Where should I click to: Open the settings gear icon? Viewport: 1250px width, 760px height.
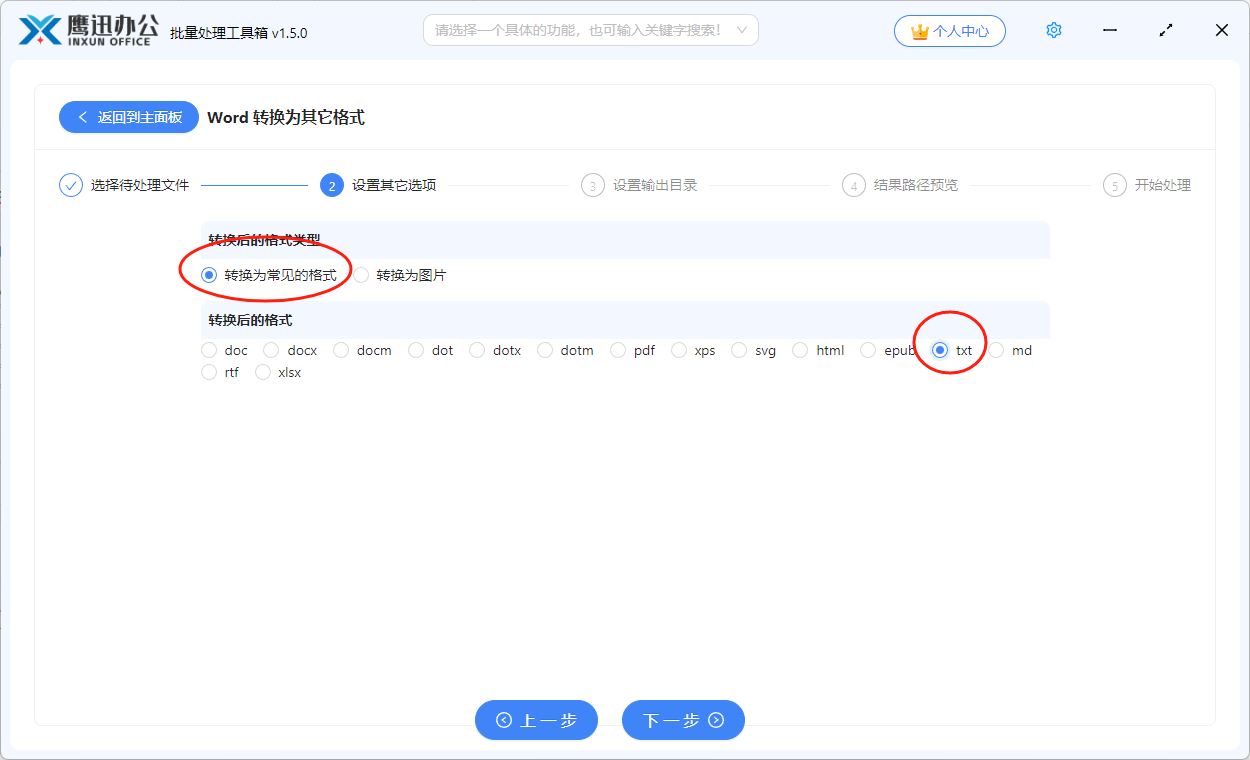[x=1053, y=30]
